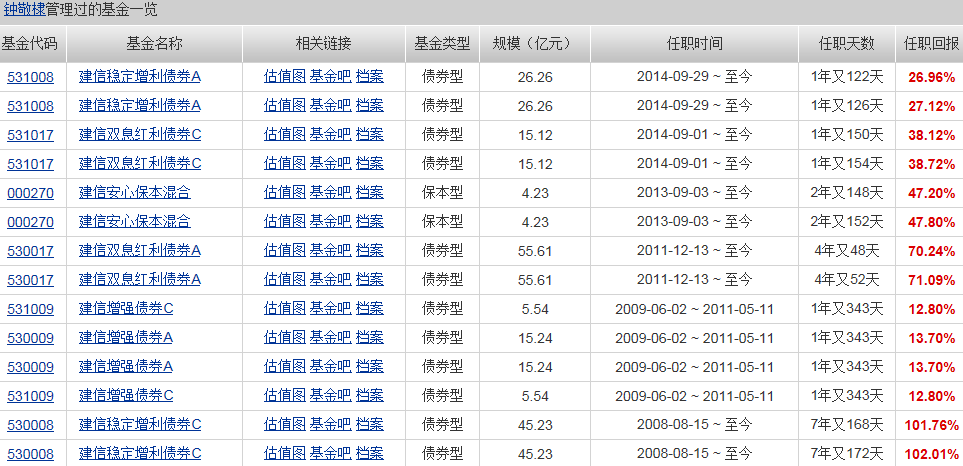This screenshot has height=466, width=963.
Task: Open 估值图 link in the 26.96% row
Action: tap(284, 77)
